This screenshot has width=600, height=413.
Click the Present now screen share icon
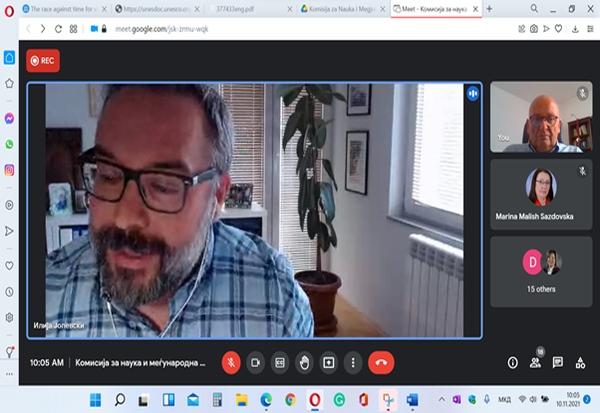(x=328, y=362)
